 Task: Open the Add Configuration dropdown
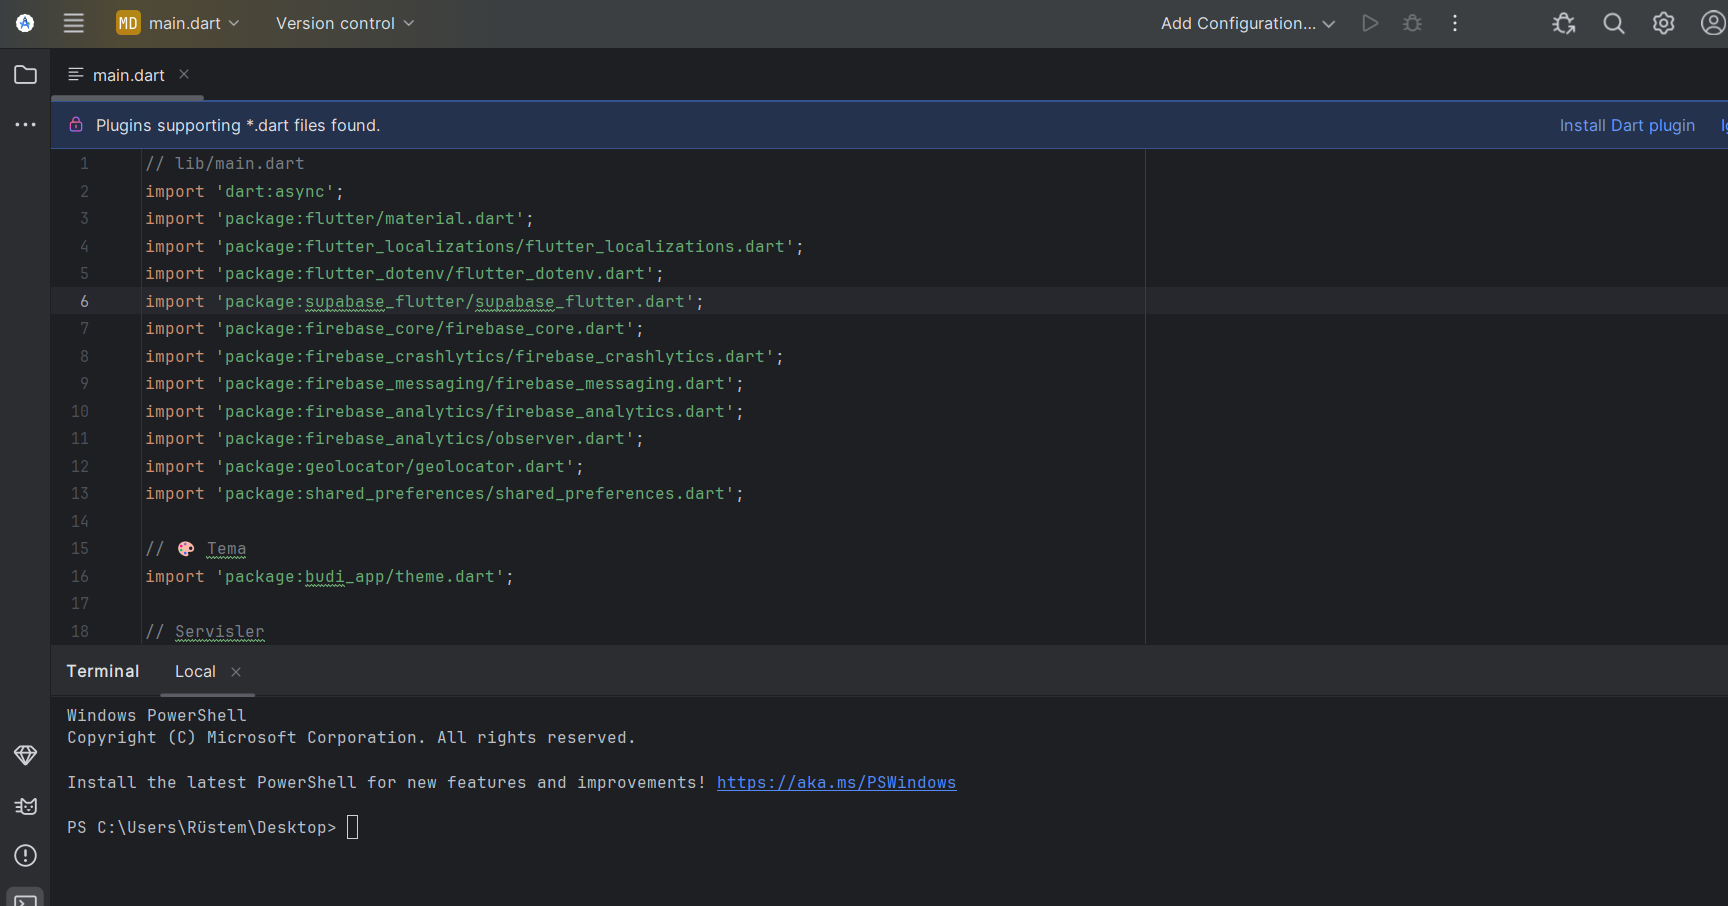(x=1248, y=23)
